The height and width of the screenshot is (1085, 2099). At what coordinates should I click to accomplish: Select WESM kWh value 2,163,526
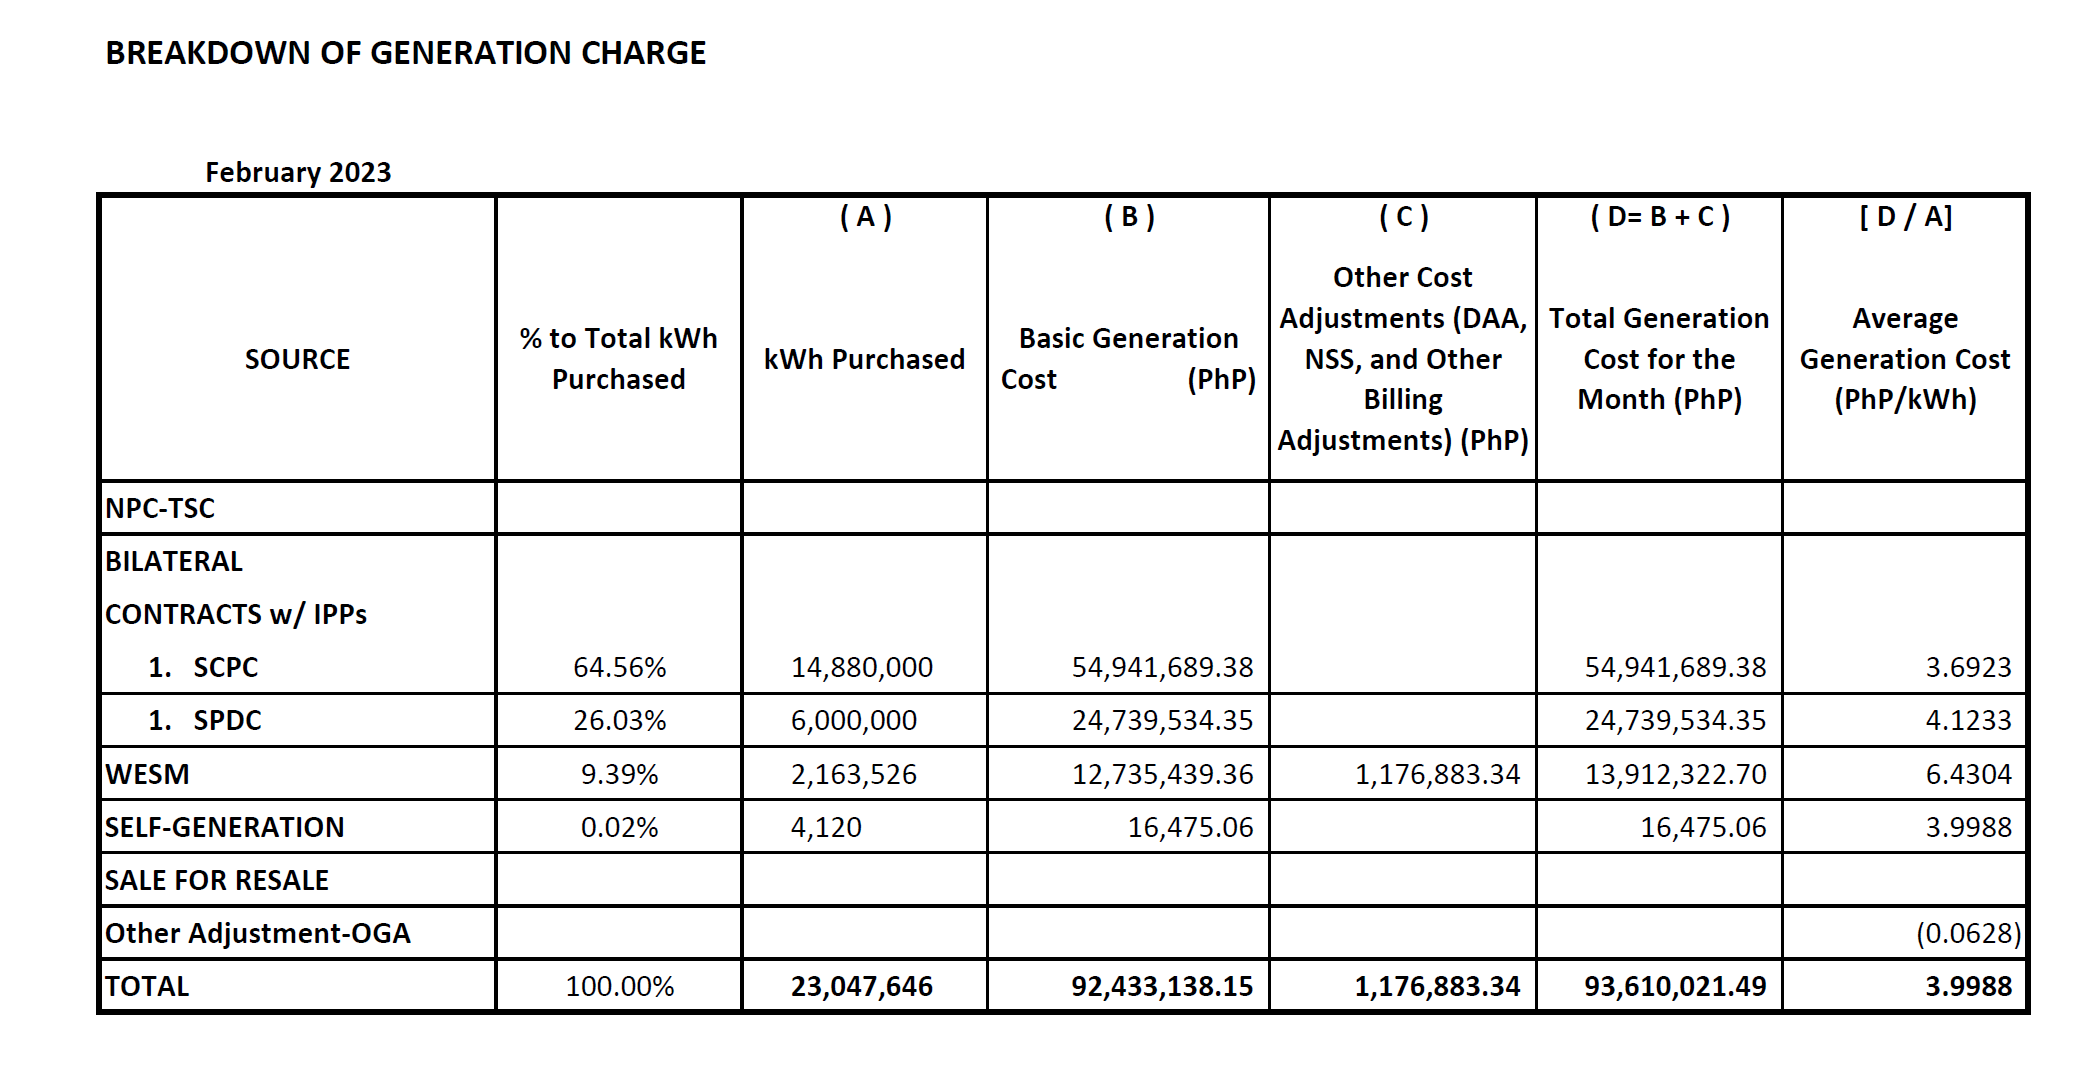[854, 774]
